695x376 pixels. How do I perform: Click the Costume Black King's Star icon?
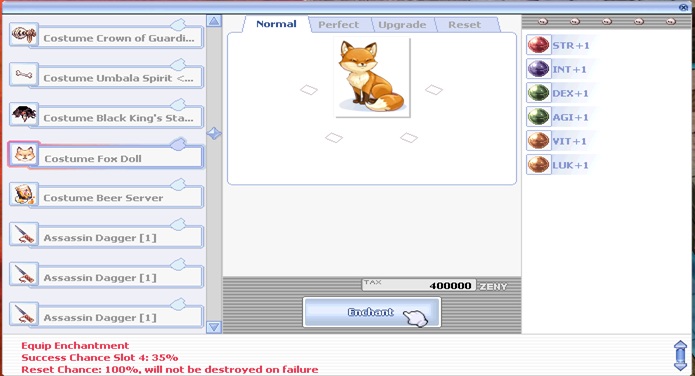tap(24, 115)
